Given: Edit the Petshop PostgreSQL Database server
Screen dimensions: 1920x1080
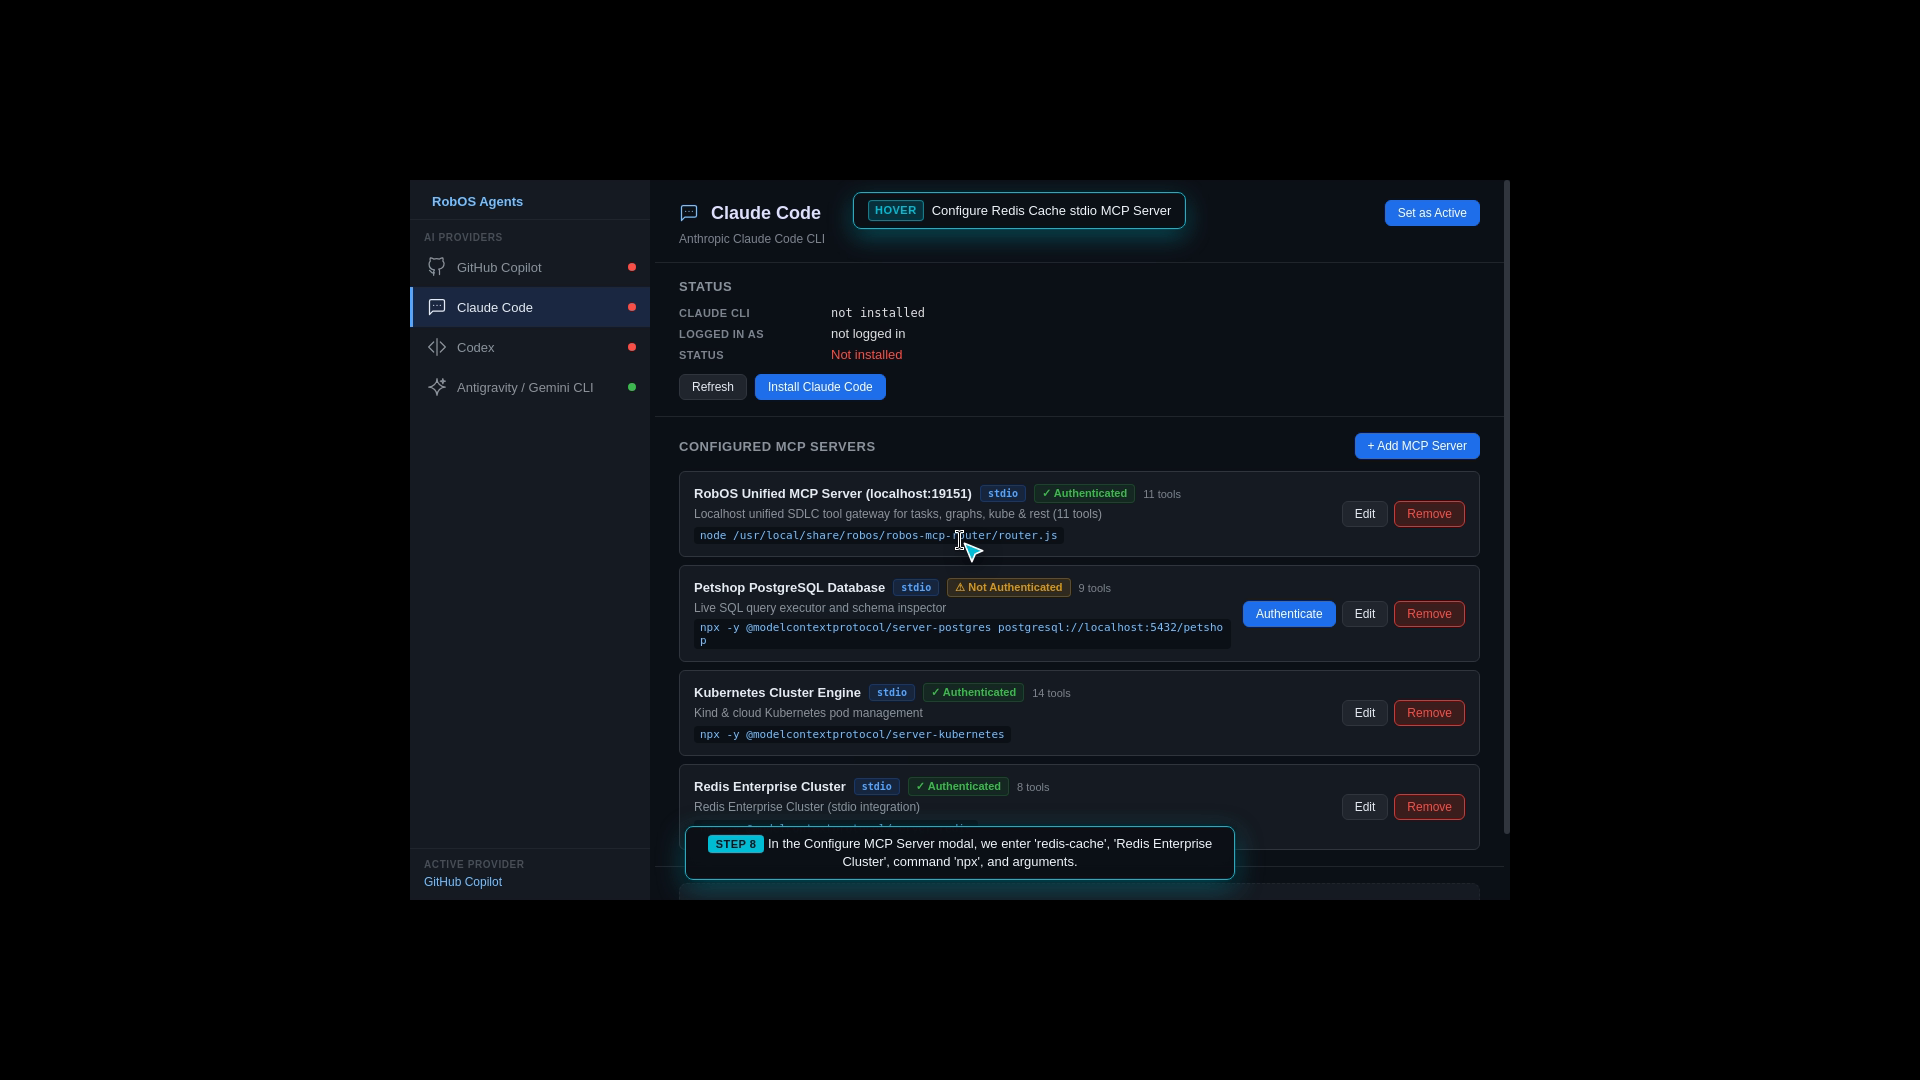Looking at the screenshot, I should (x=1365, y=614).
